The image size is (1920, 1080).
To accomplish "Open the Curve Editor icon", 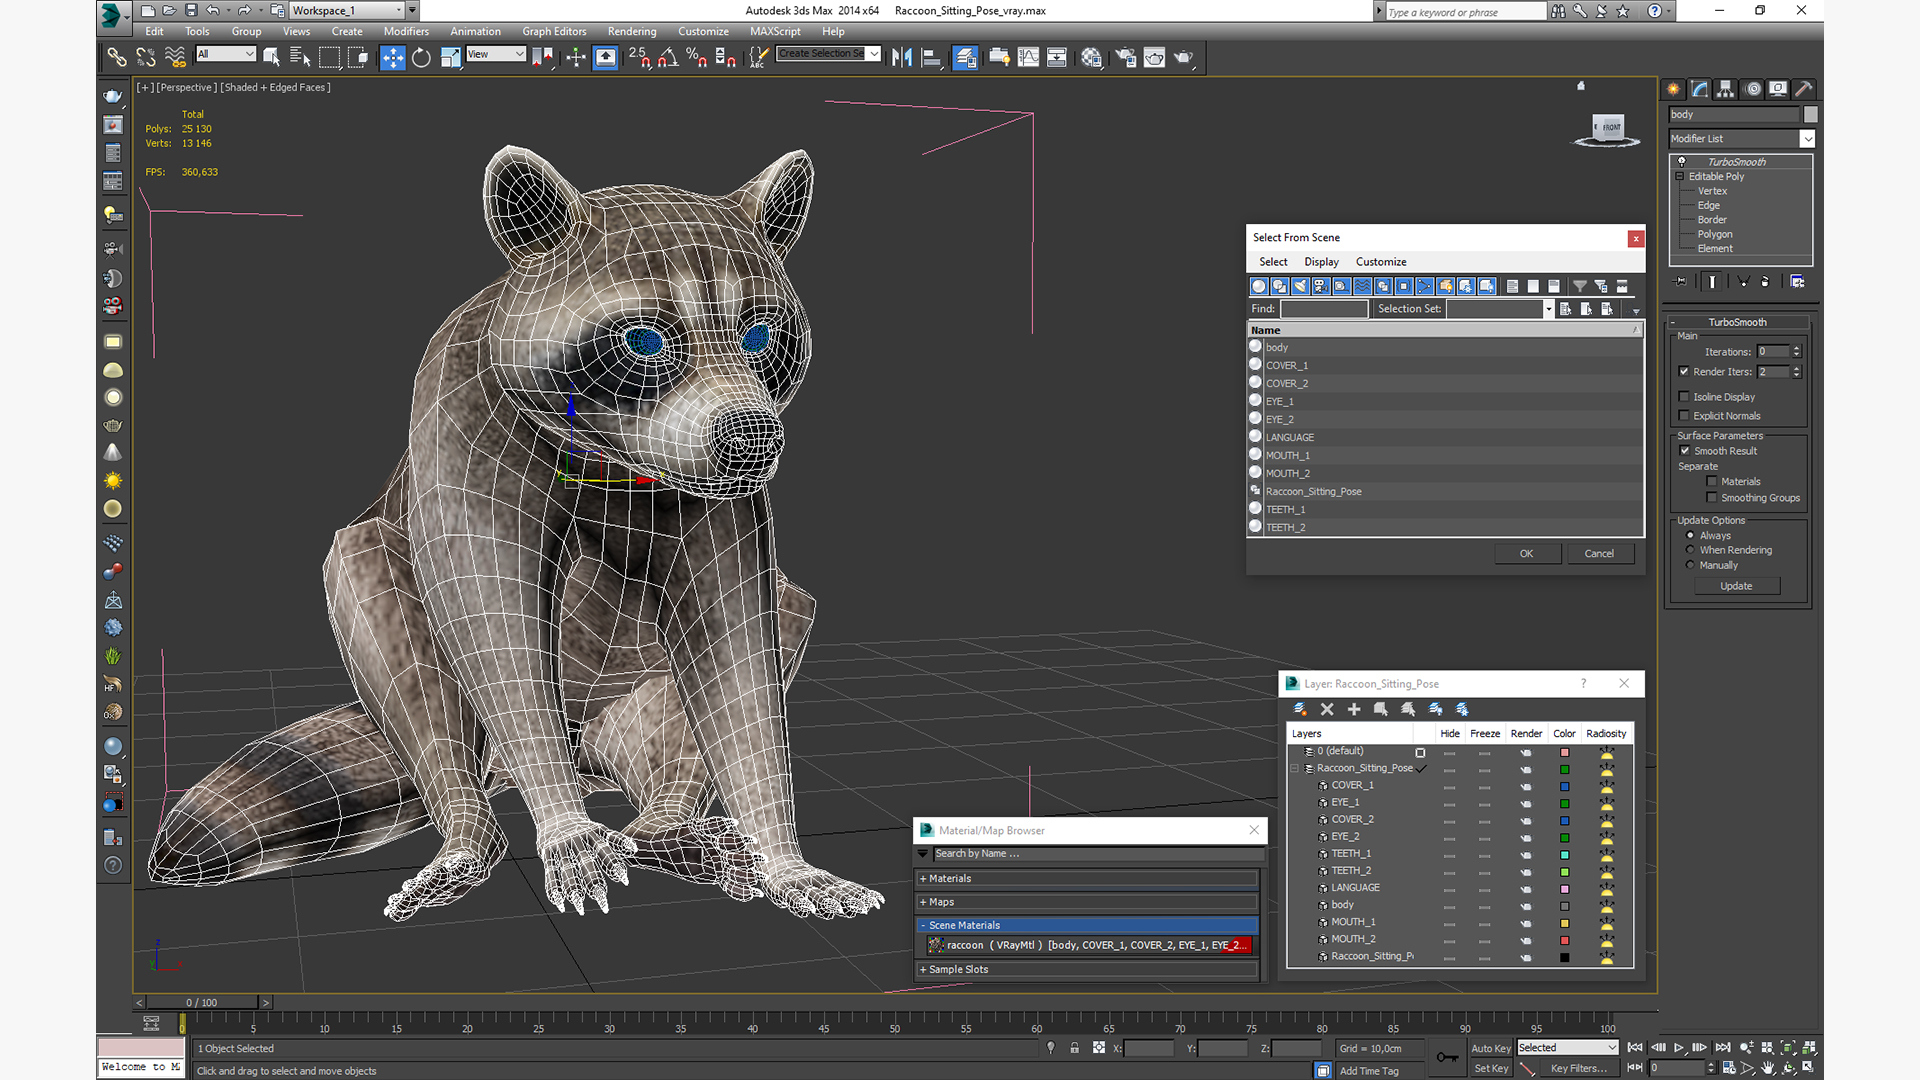I will 1028,58.
